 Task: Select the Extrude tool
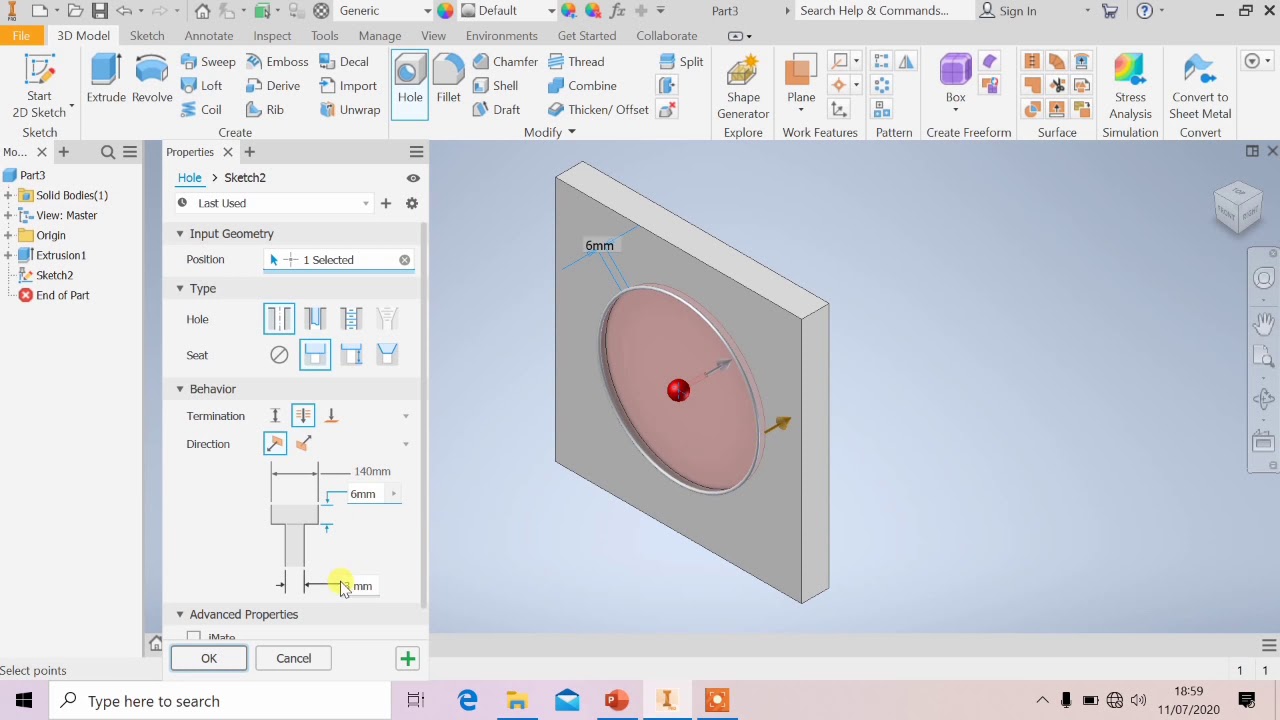(x=106, y=79)
